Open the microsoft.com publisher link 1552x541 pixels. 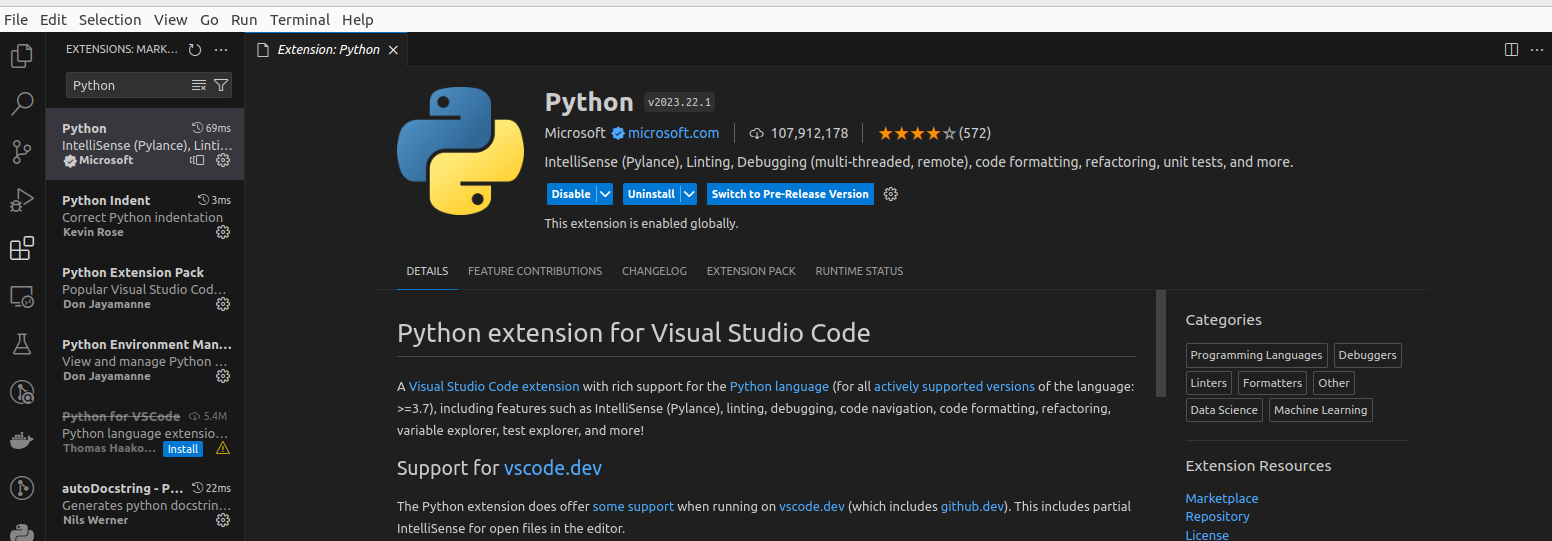click(x=673, y=133)
